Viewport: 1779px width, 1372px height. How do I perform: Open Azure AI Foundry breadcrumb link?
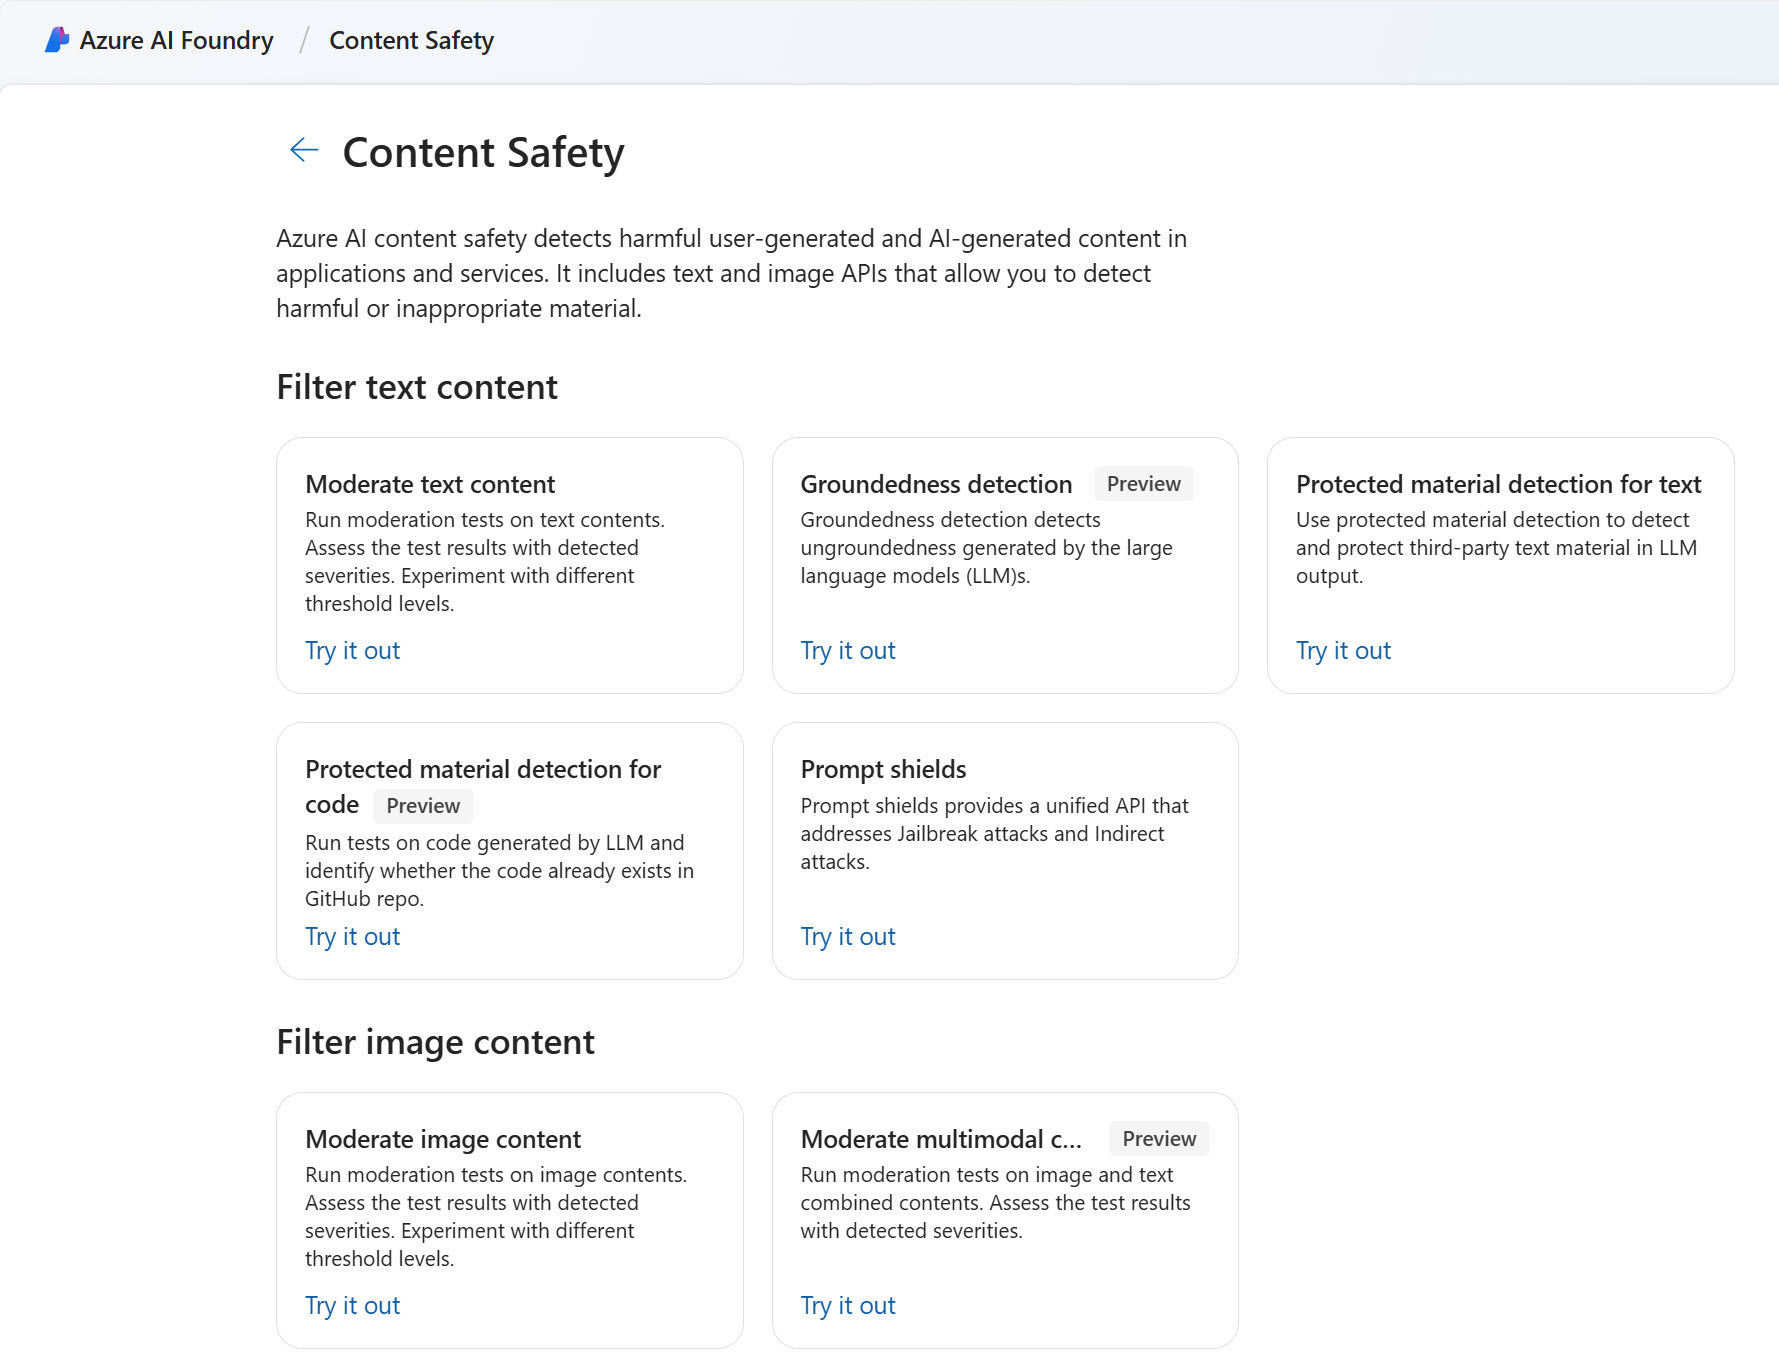coord(176,40)
